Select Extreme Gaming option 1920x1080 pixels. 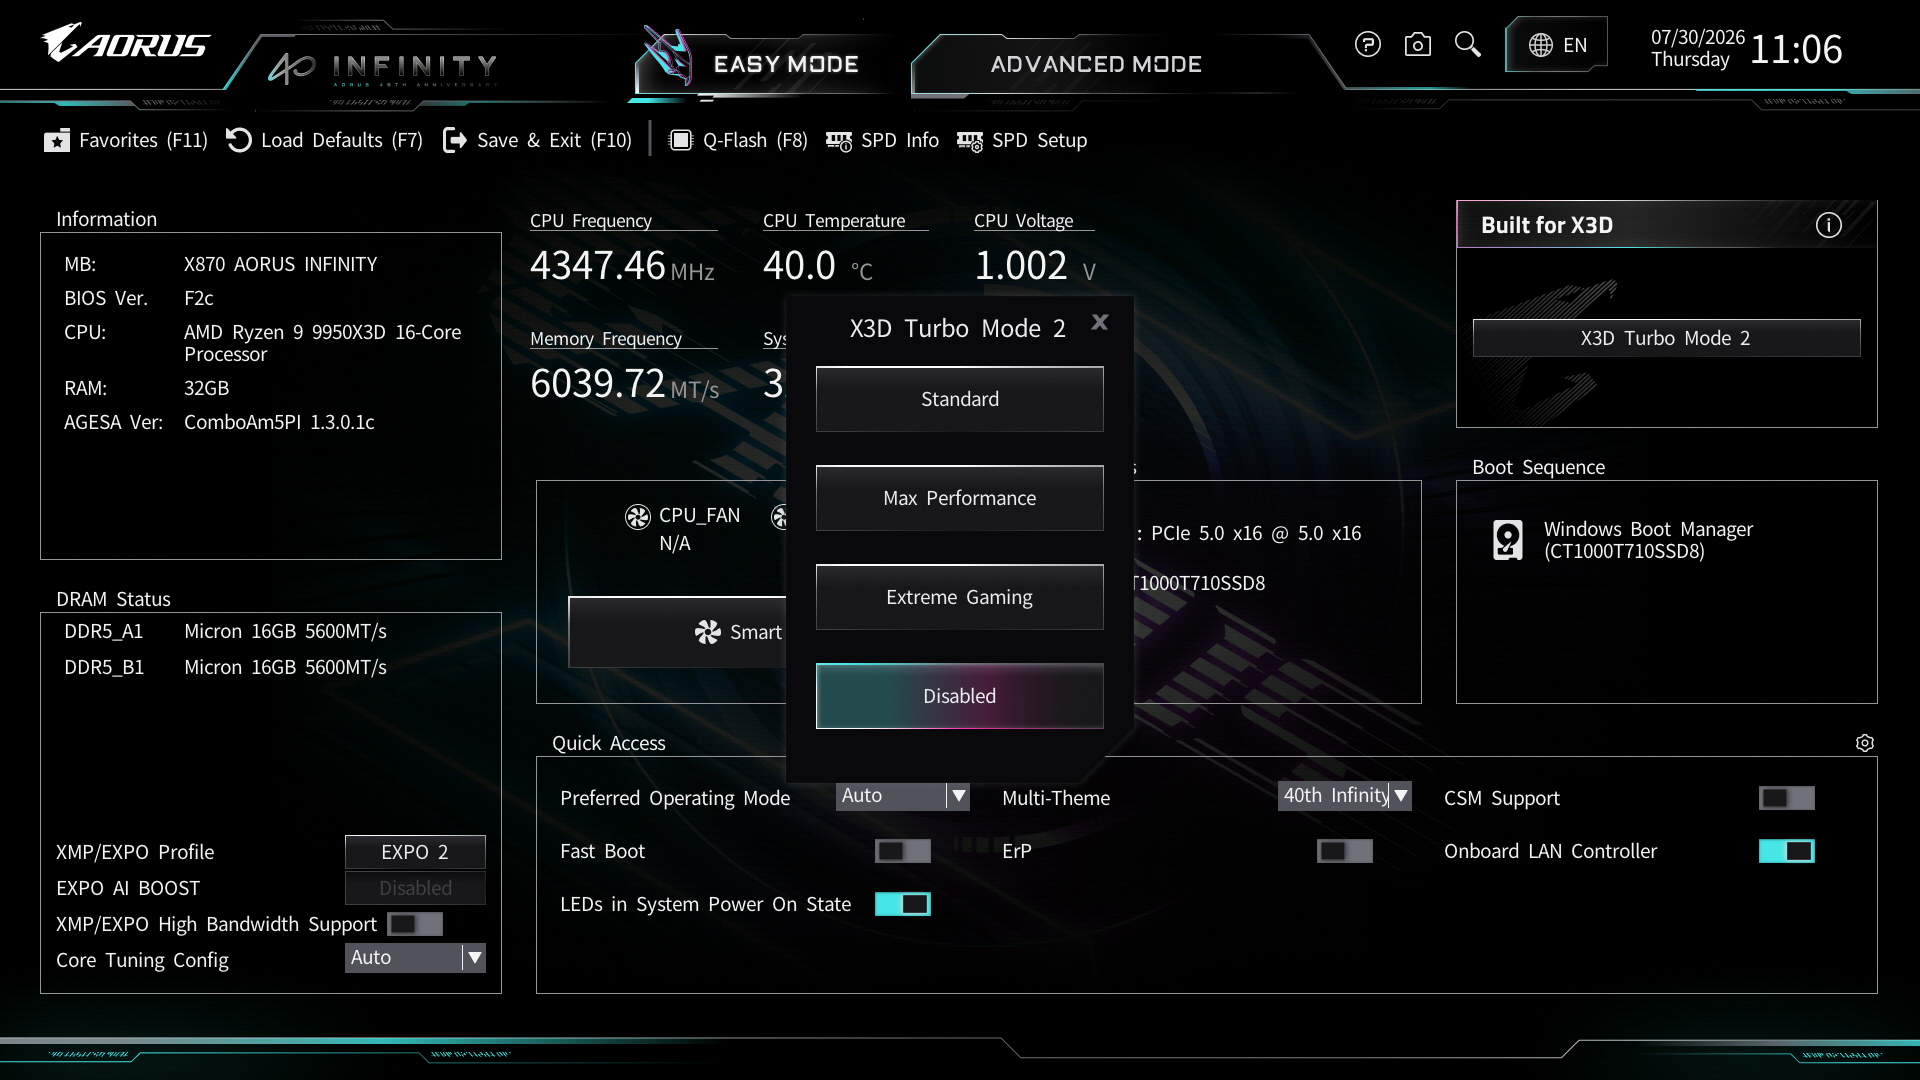960,597
